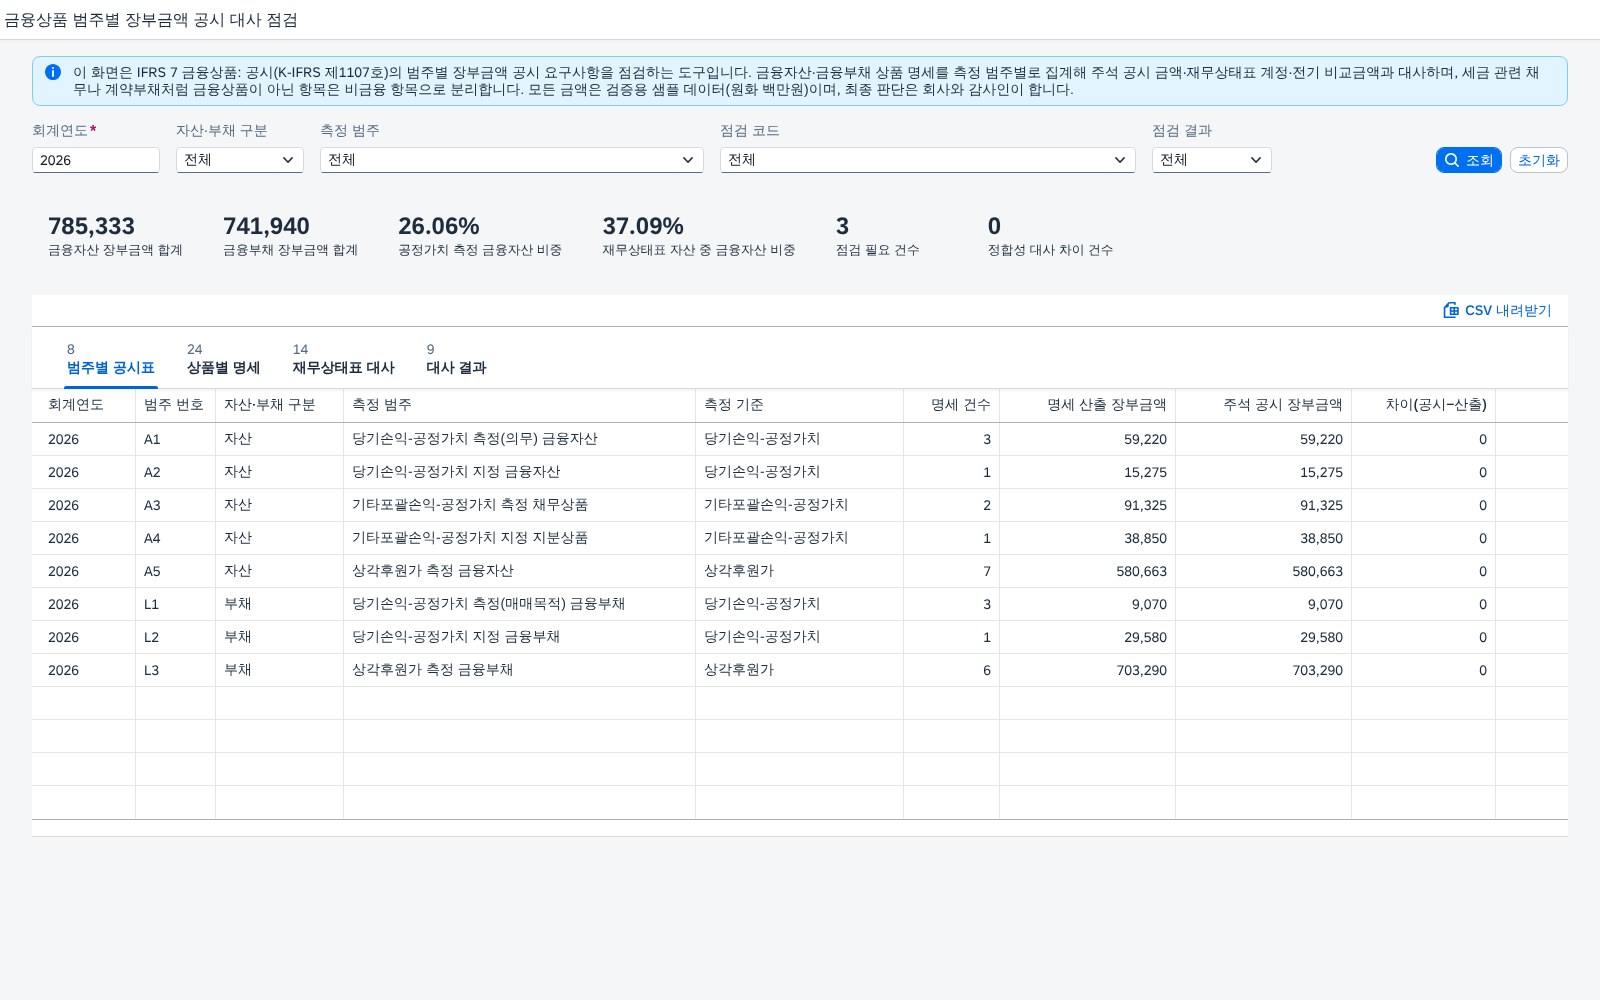Click the 명세 건수 column header
1600x1000 pixels.
[x=951, y=405]
